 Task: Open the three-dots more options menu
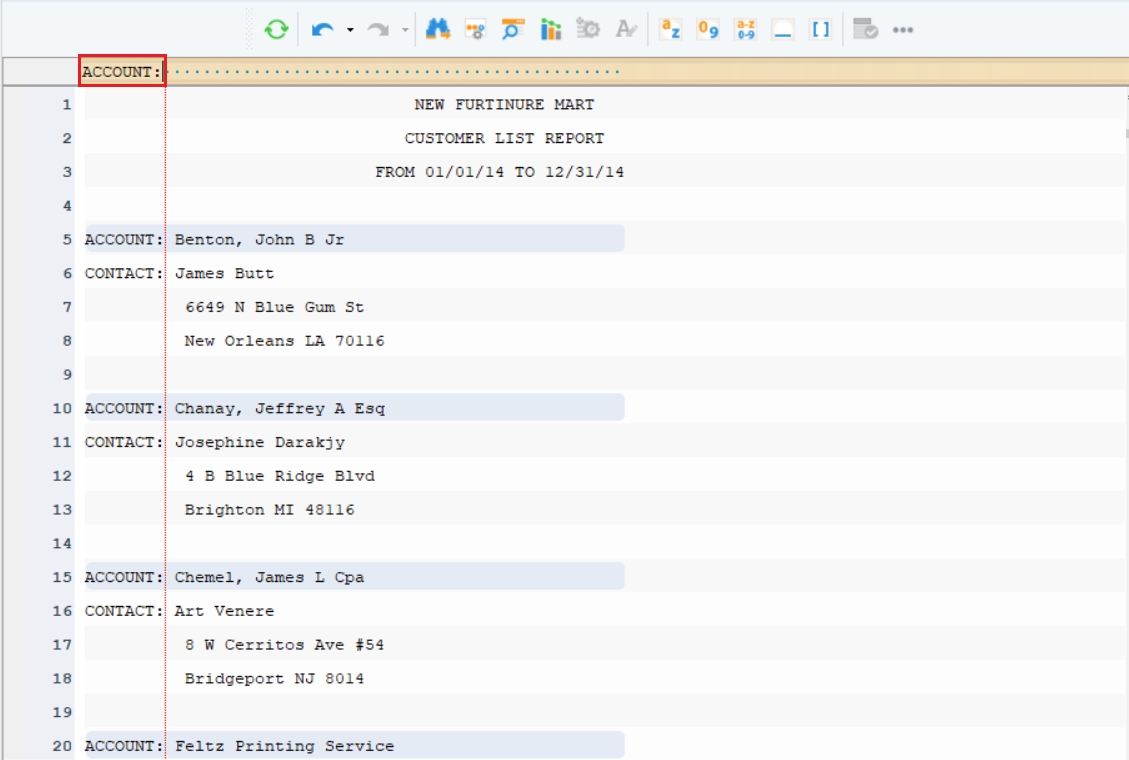coord(903,30)
